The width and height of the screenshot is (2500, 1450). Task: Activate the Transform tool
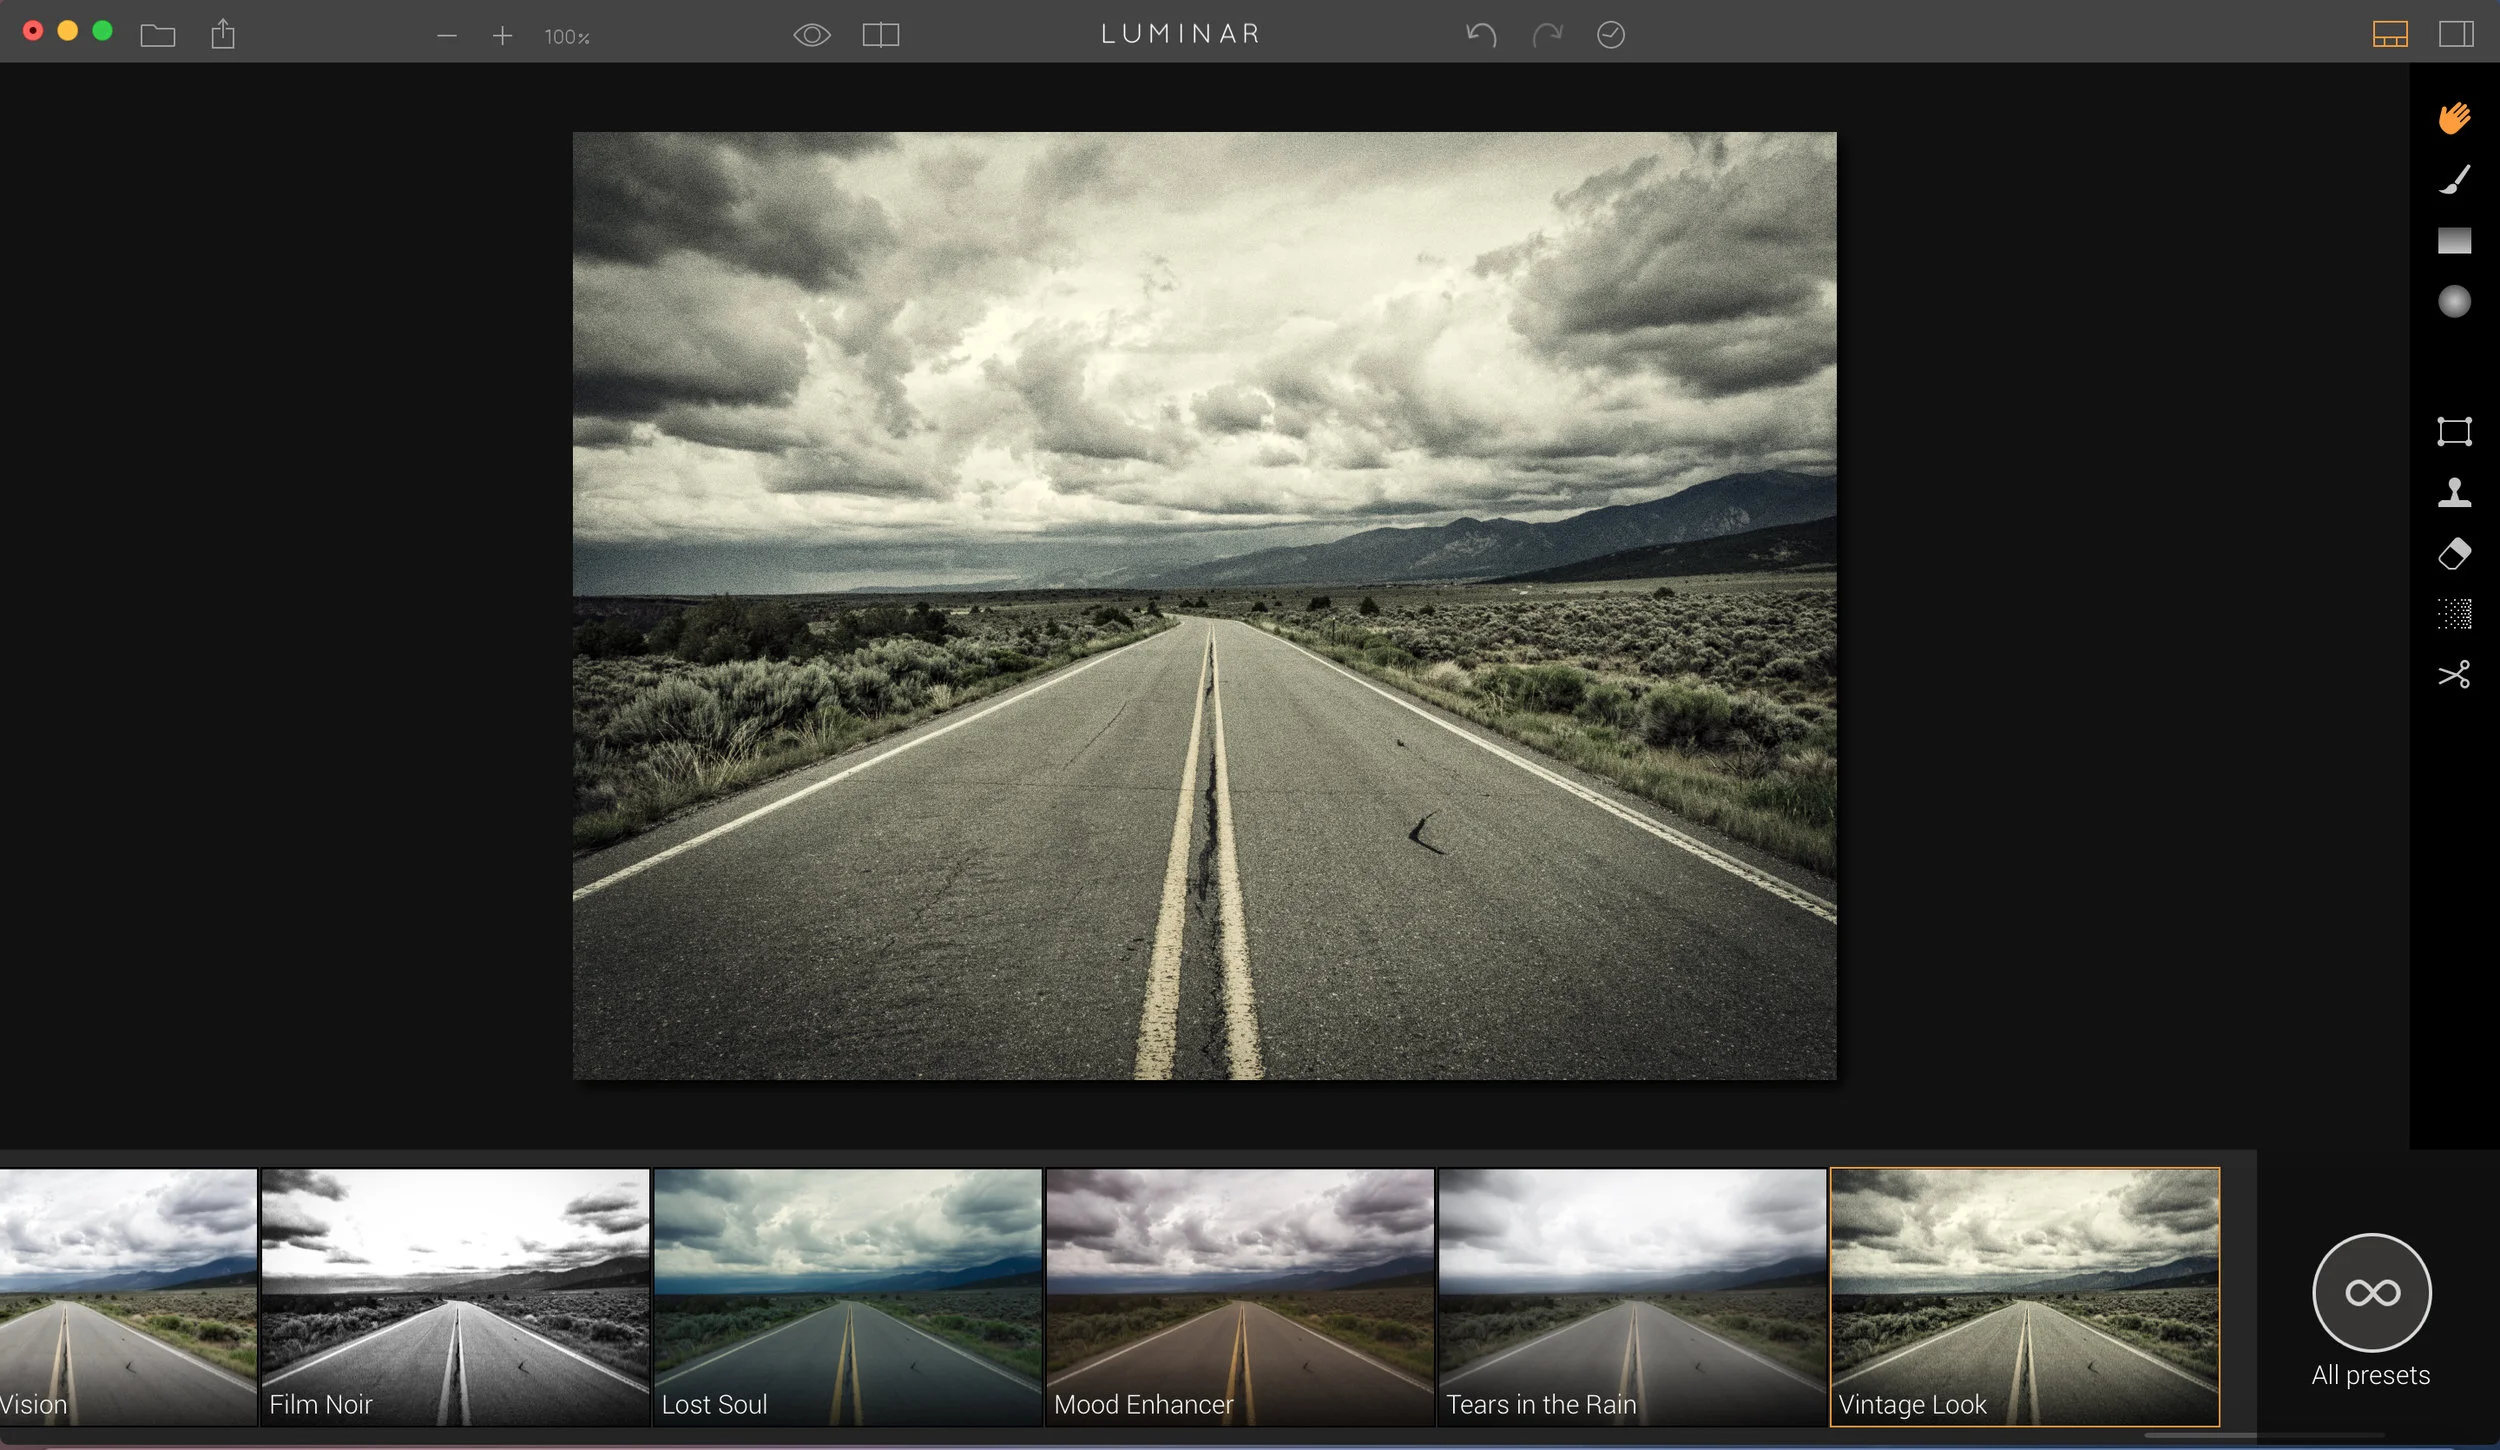pyautogui.click(x=2454, y=432)
